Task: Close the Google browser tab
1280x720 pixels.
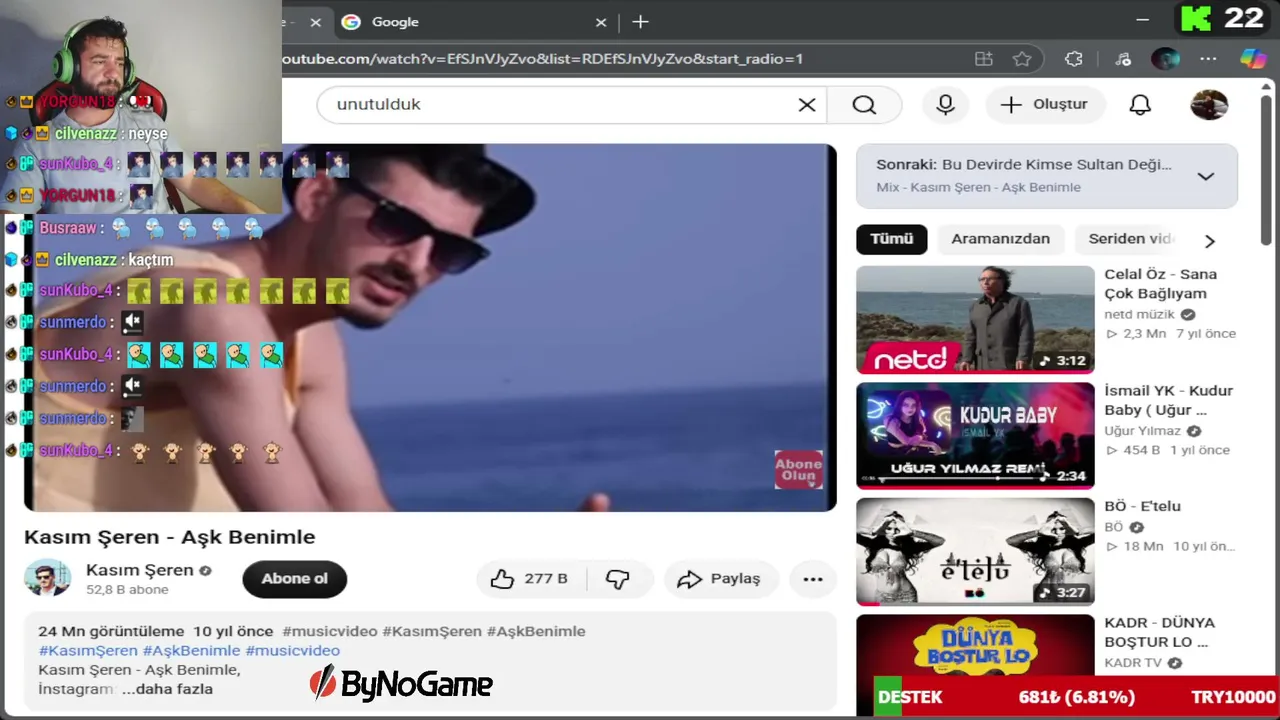Action: 601,22
